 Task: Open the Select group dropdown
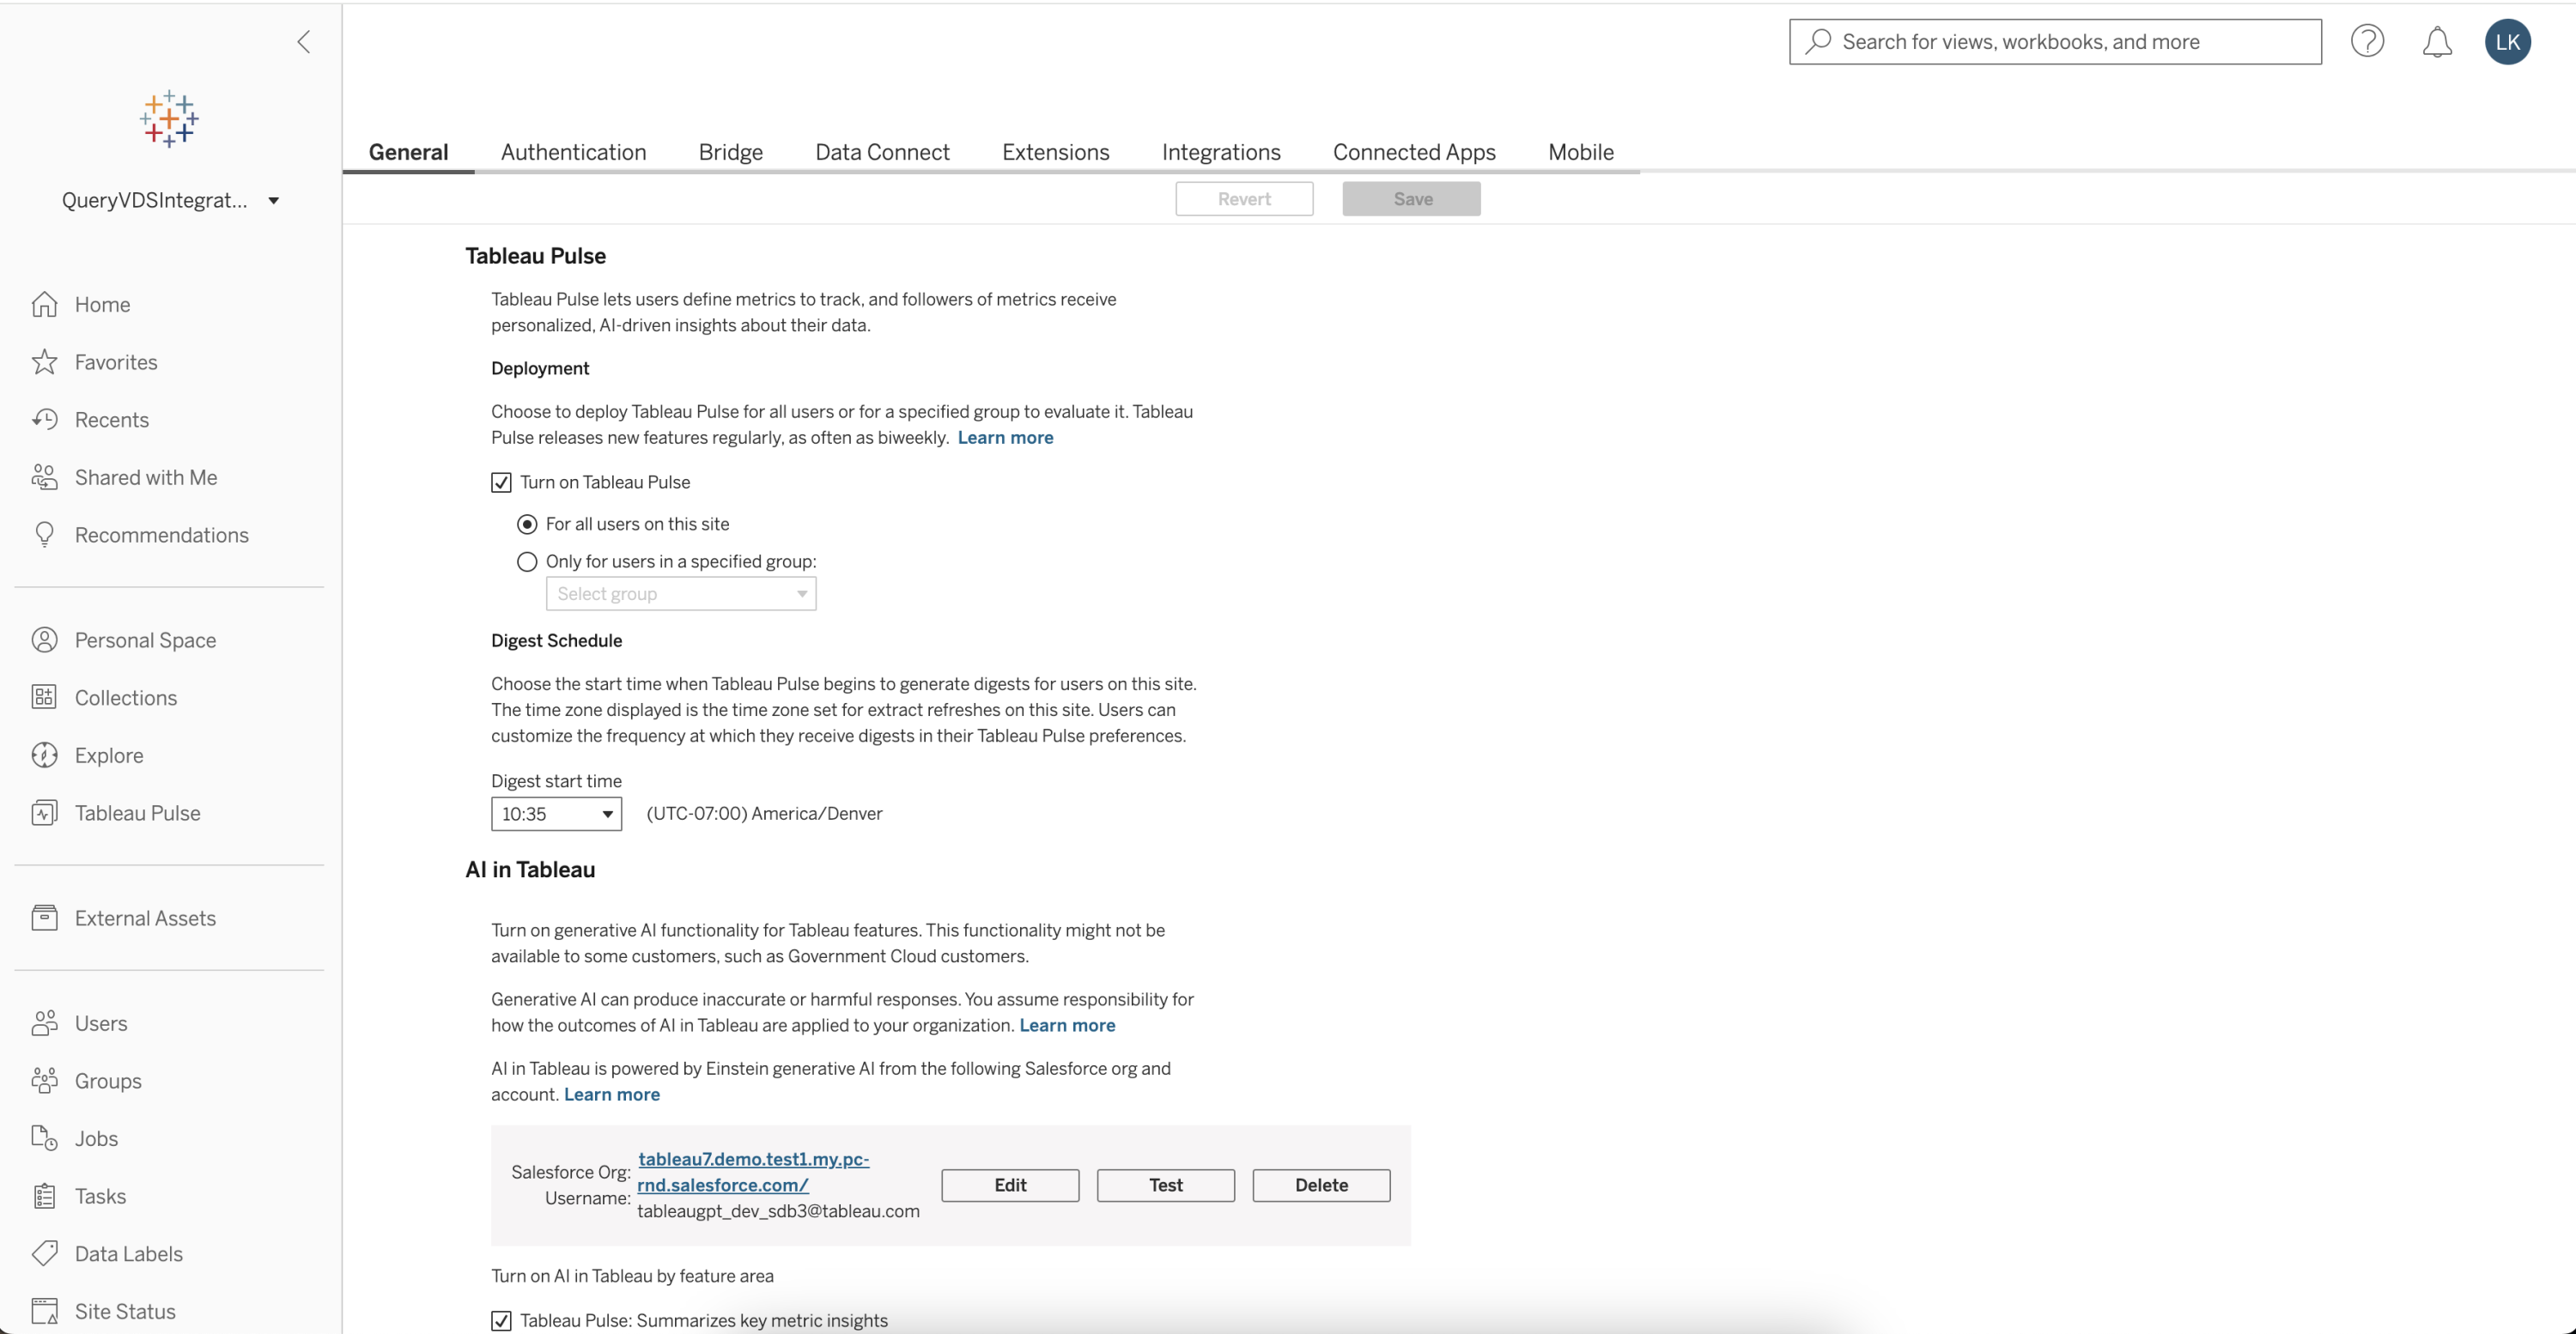tap(681, 594)
